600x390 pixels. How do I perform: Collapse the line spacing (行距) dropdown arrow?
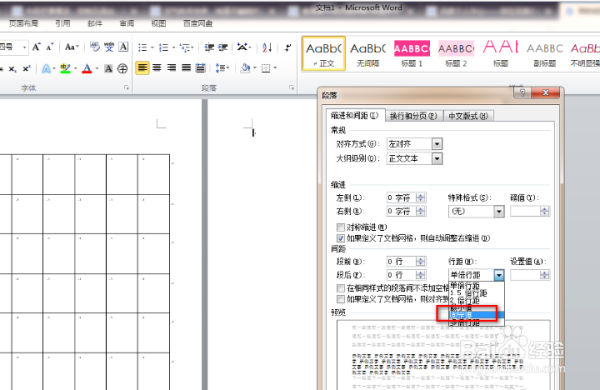pos(499,275)
